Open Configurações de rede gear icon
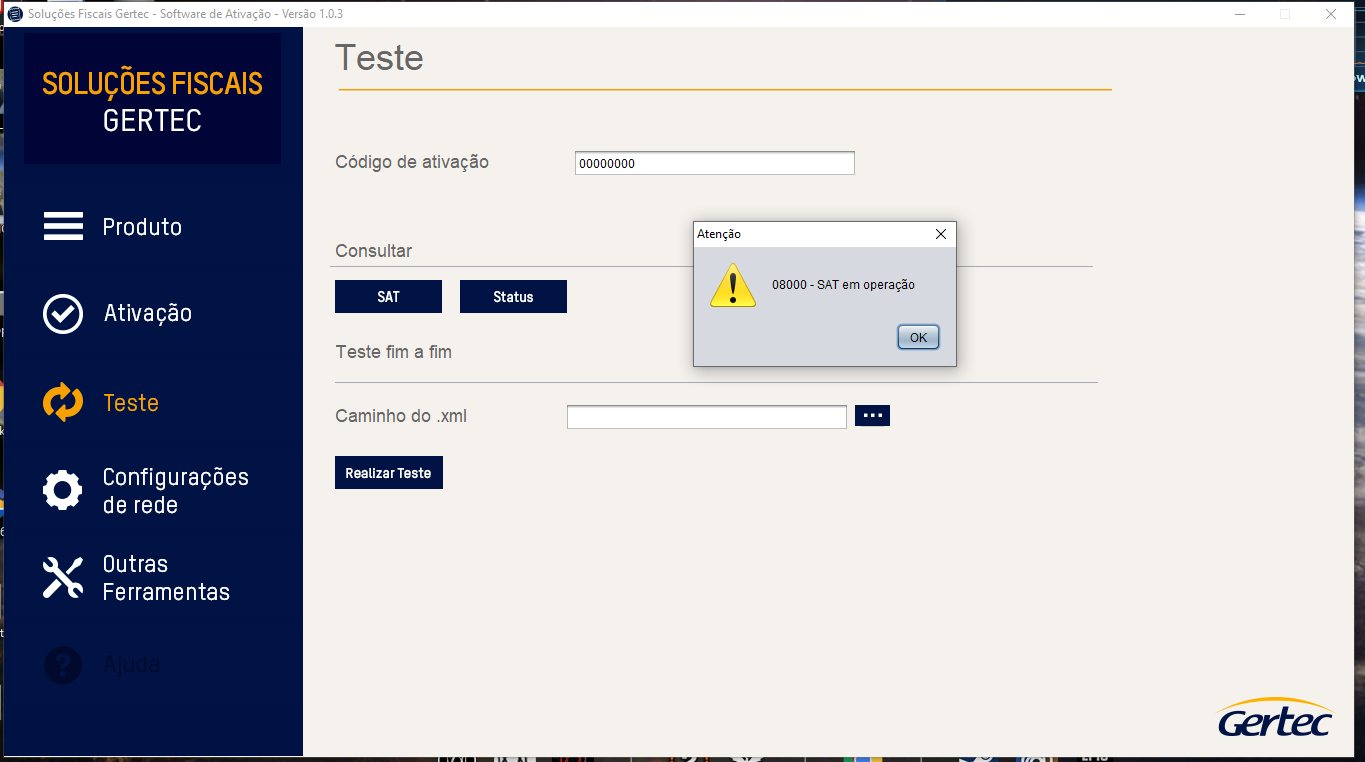The height and width of the screenshot is (762, 1365). click(x=63, y=490)
